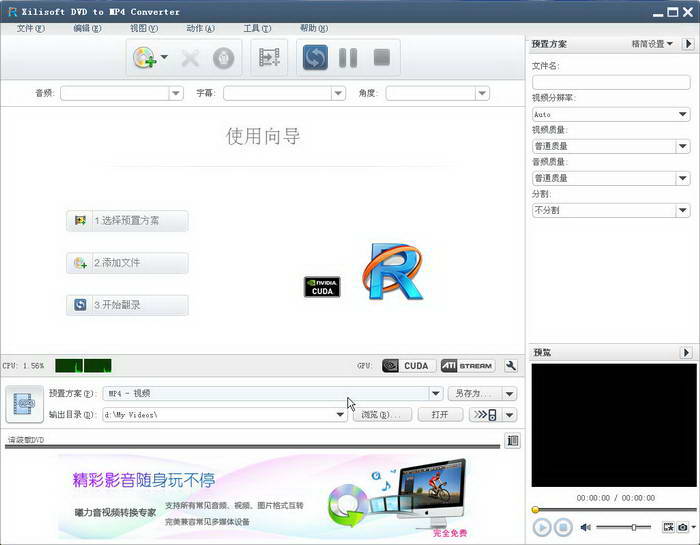Open the transfer to device dropdown arrow
This screenshot has width=700, height=545.
(510, 415)
